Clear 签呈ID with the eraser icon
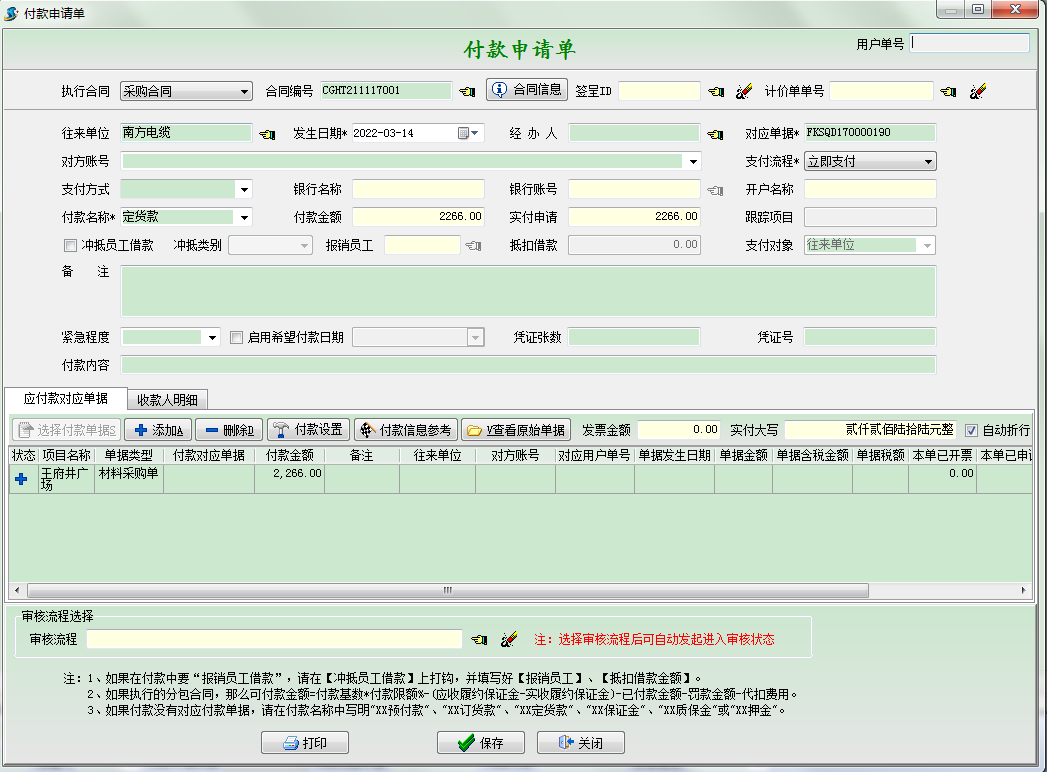1047x772 pixels. [x=743, y=91]
